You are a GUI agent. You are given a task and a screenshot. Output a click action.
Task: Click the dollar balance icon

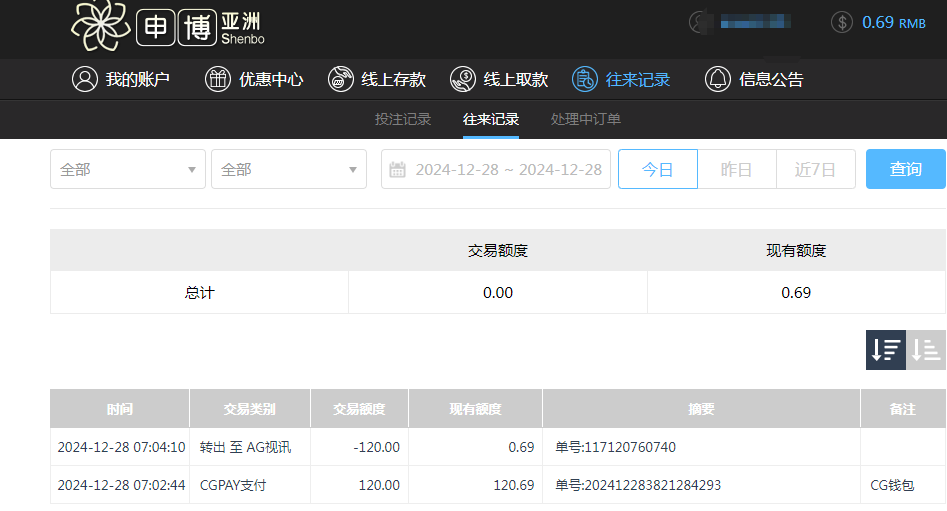[842, 22]
